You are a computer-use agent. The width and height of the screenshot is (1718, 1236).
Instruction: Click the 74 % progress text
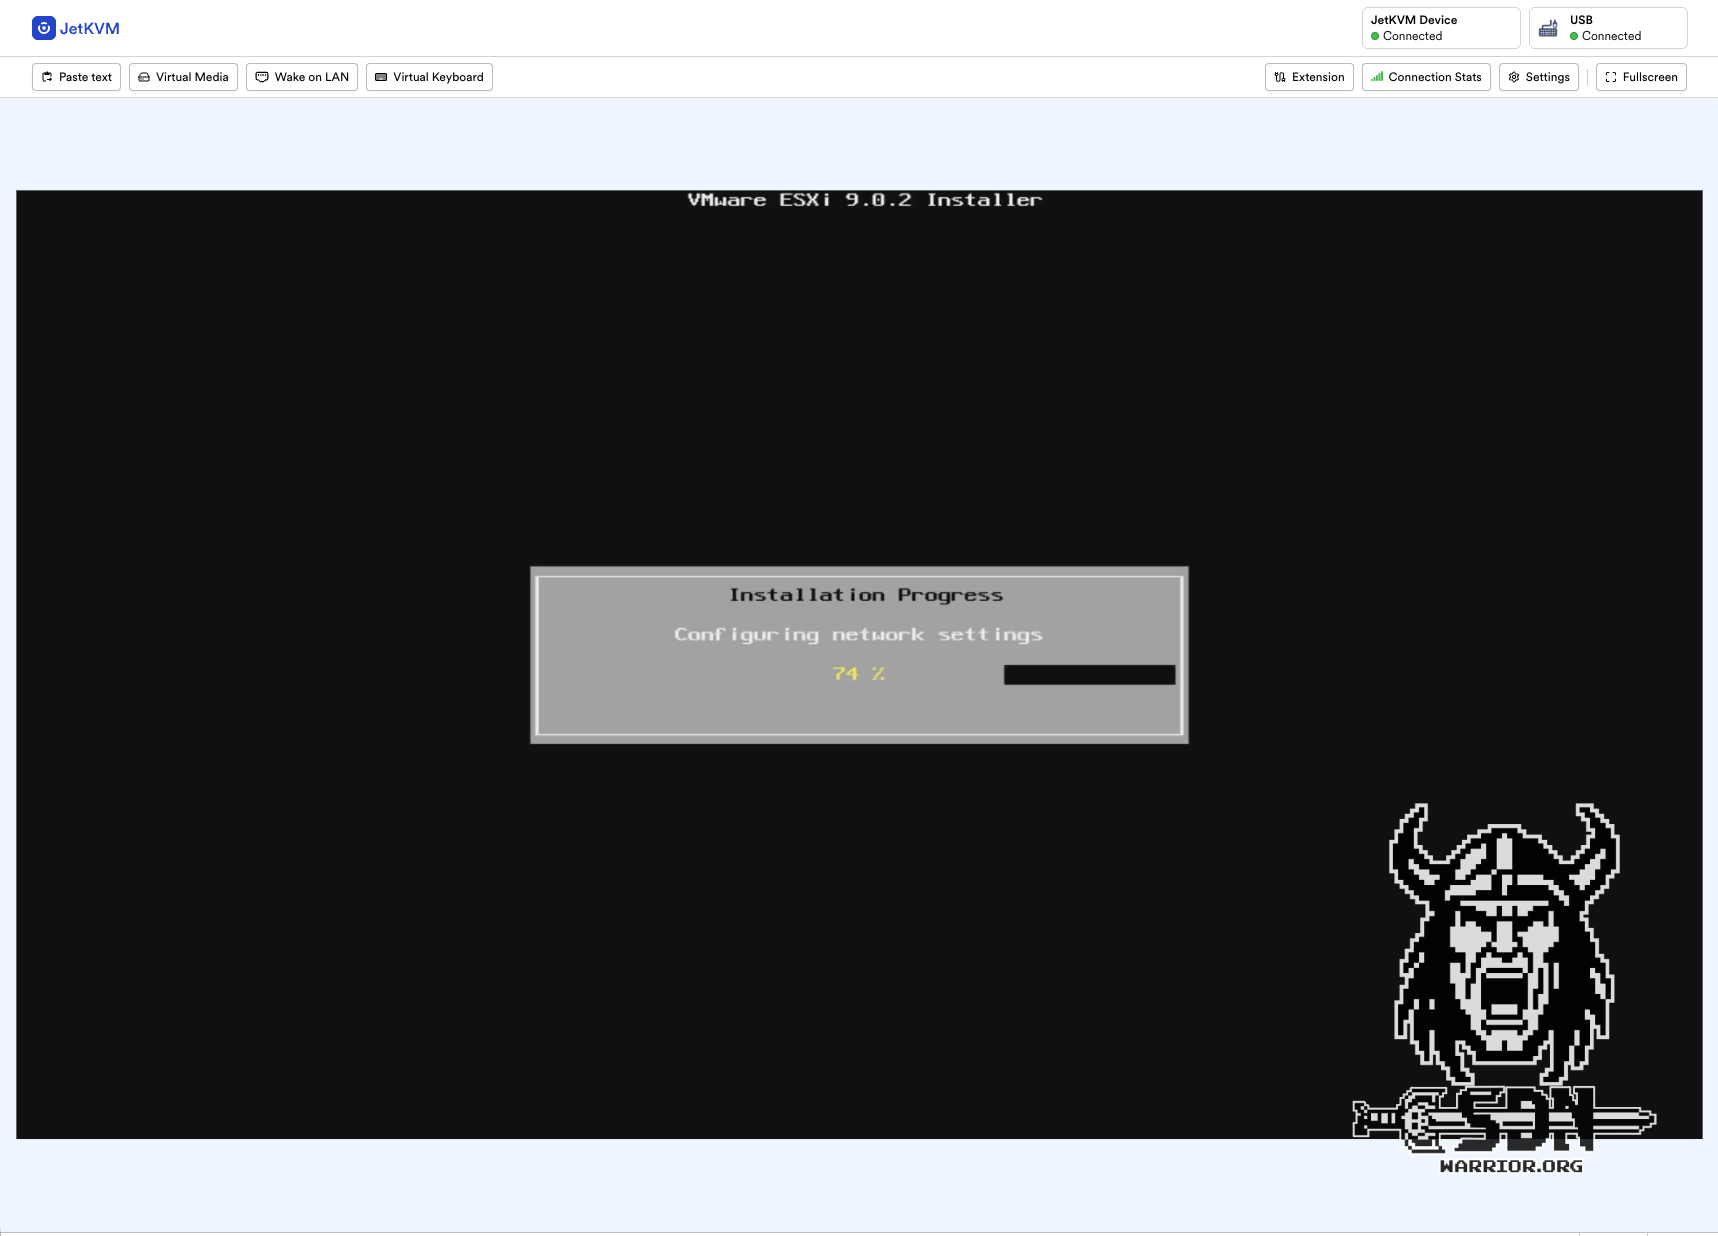pyautogui.click(x=858, y=674)
